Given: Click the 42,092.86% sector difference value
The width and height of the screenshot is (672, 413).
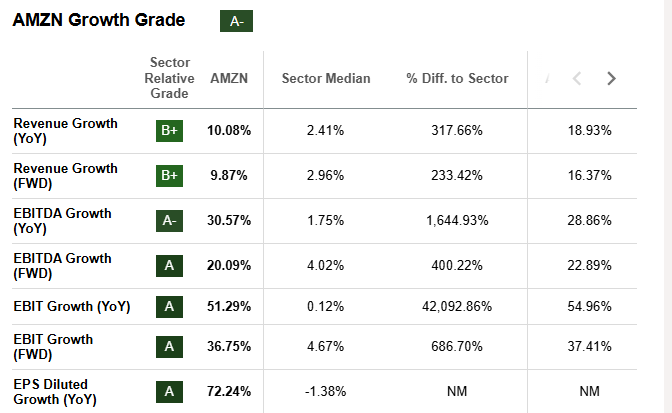Looking at the screenshot, I should (x=457, y=307).
